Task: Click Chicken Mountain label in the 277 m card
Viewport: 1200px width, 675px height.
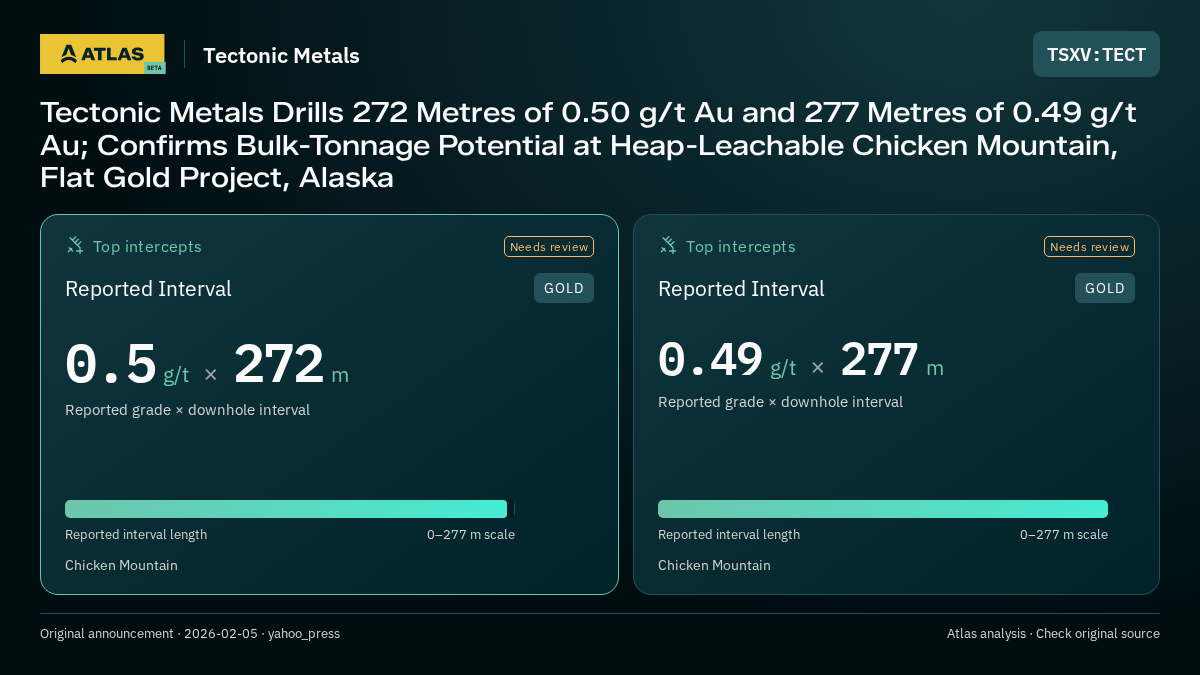Action: (x=714, y=565)
